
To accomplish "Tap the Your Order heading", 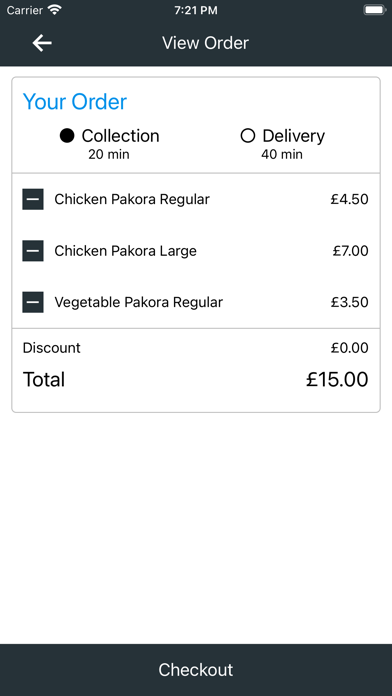I will click(75, 102).
